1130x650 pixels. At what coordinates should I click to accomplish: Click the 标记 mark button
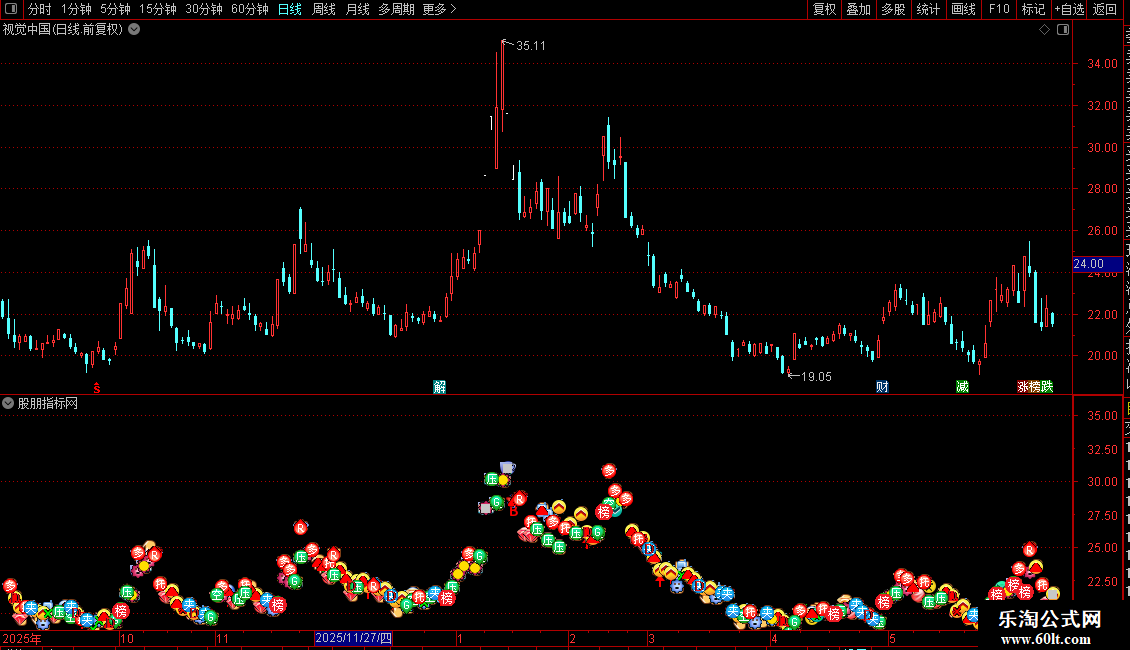tap(1033, 9)
